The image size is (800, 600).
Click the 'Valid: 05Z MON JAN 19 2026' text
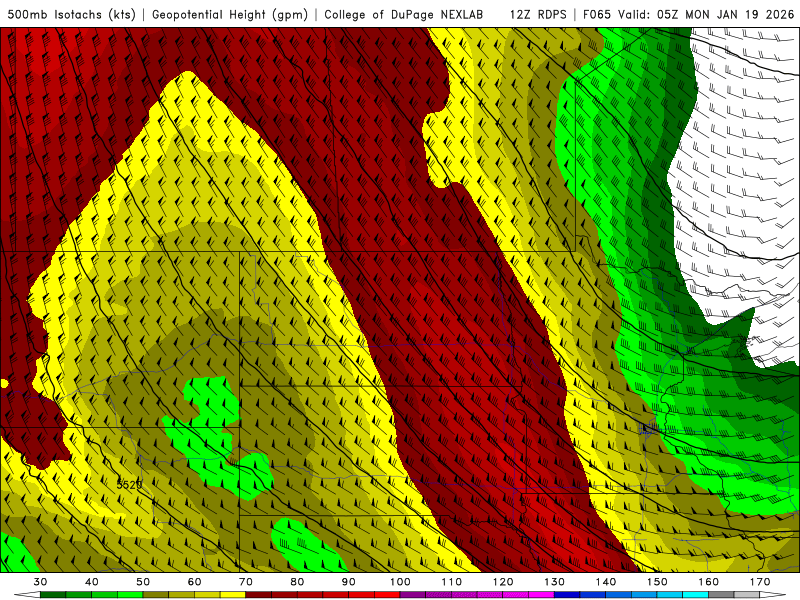(x=706, y=14)
